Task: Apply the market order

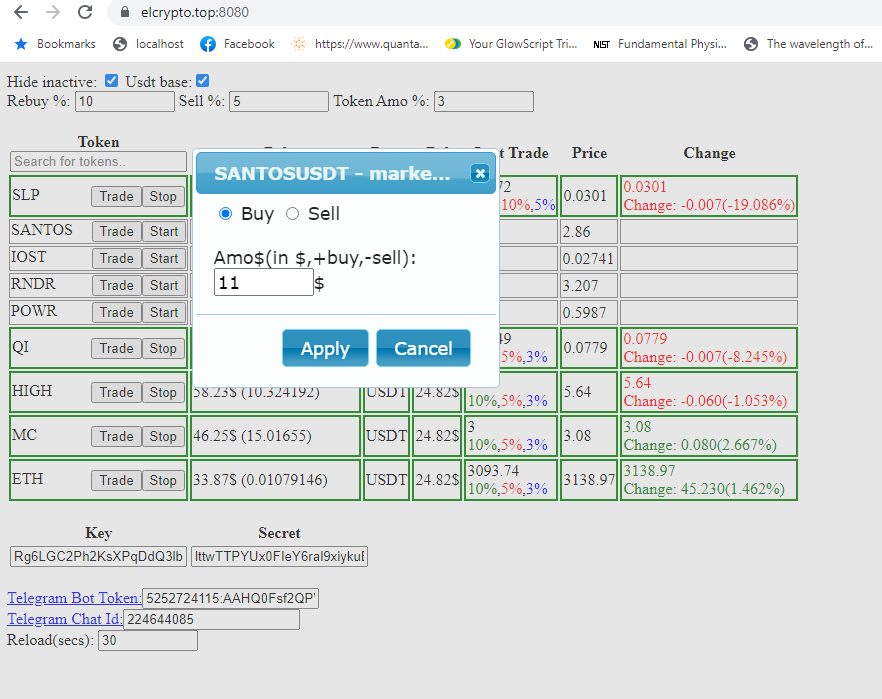Action: click(x=325, y=348)
